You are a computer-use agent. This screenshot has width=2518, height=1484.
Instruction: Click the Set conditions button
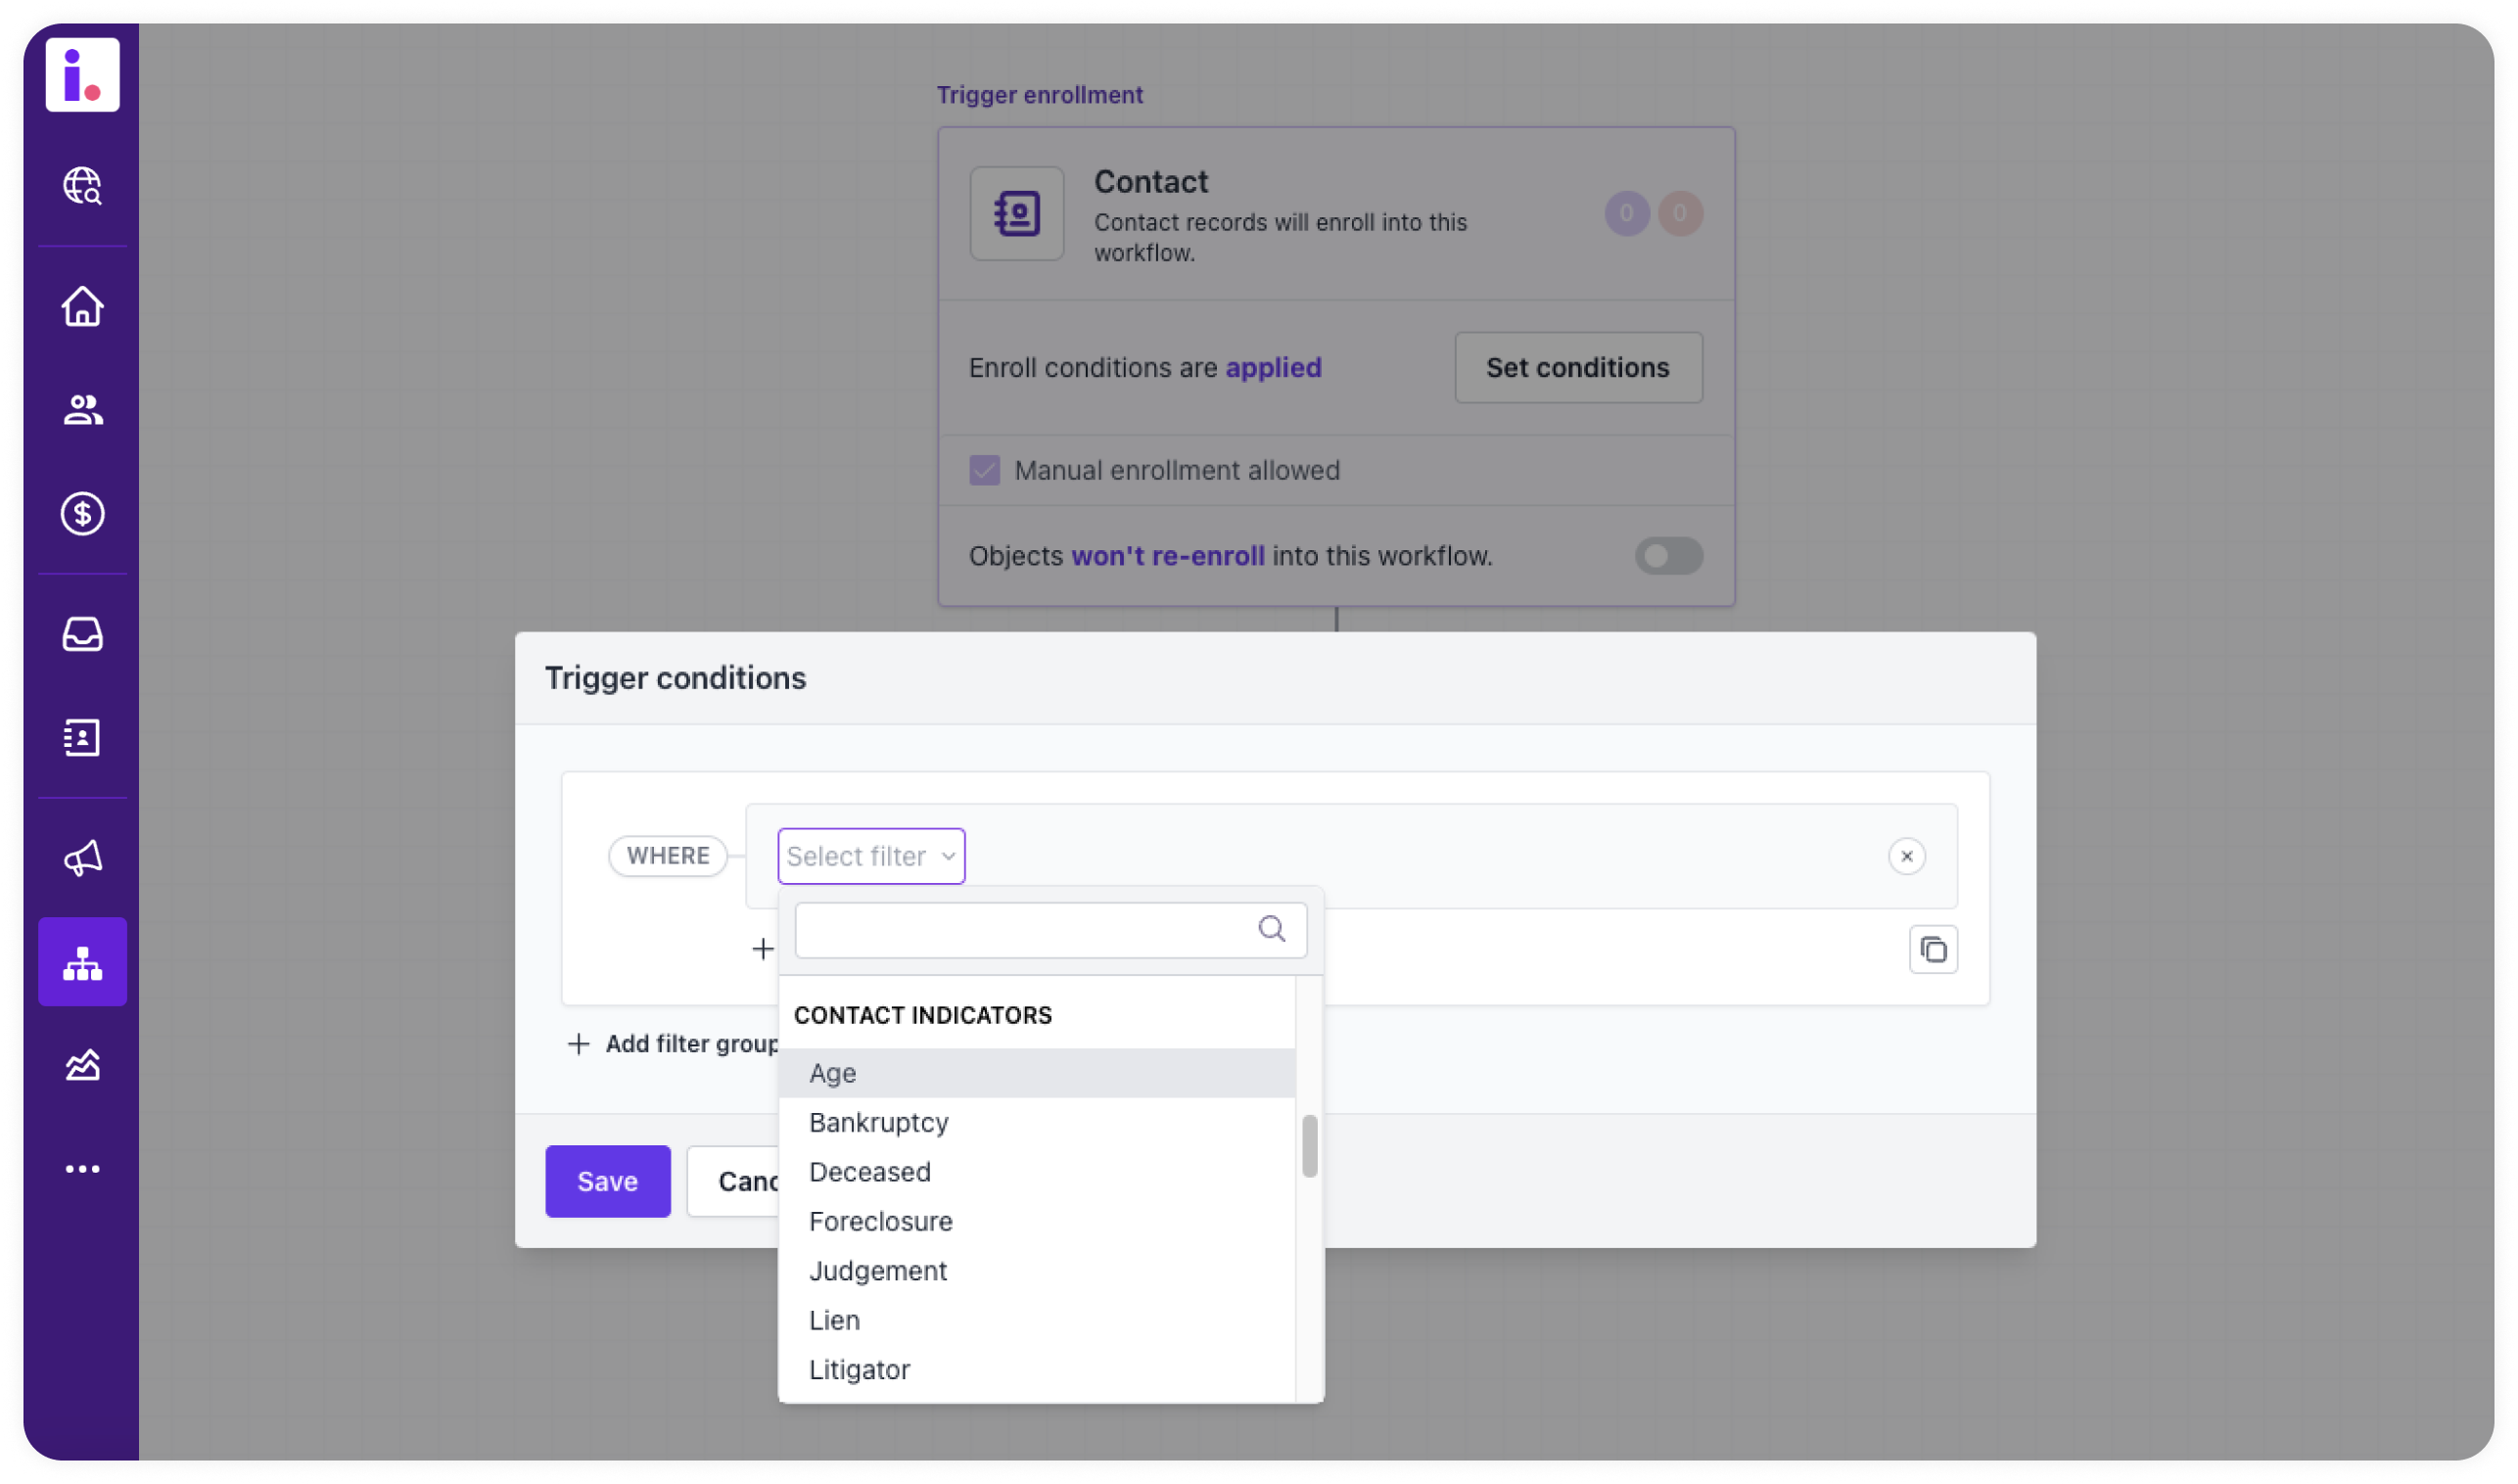[x=1578, y=366]
